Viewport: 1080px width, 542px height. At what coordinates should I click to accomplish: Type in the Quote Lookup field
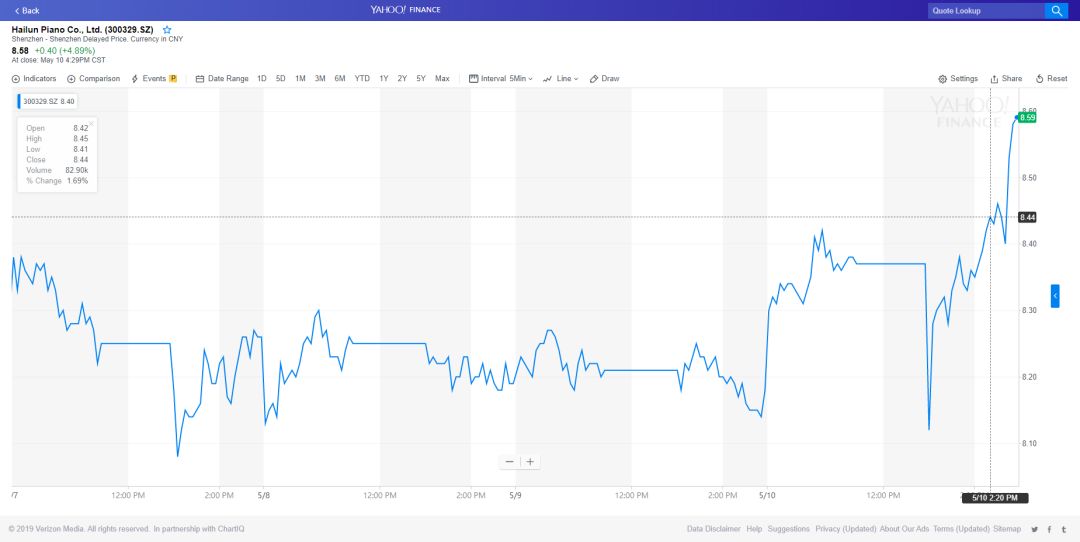coord(985,10)
